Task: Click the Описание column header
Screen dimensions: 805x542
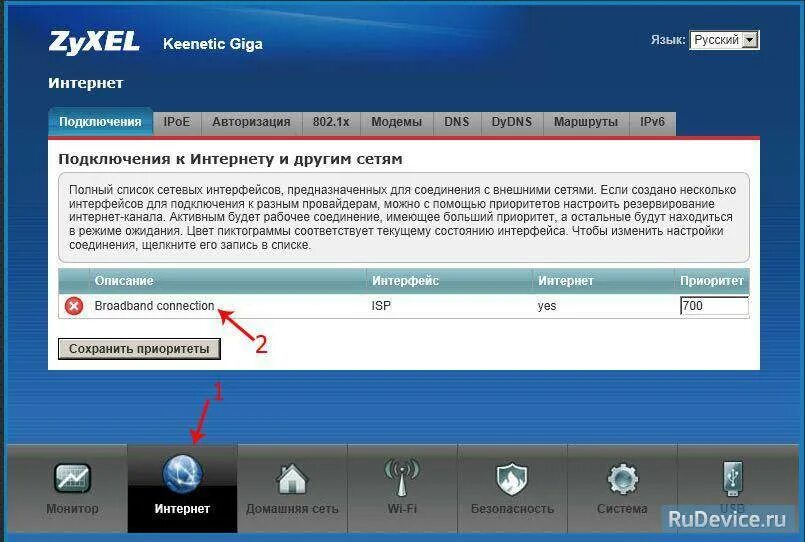Action: [124, 281]
